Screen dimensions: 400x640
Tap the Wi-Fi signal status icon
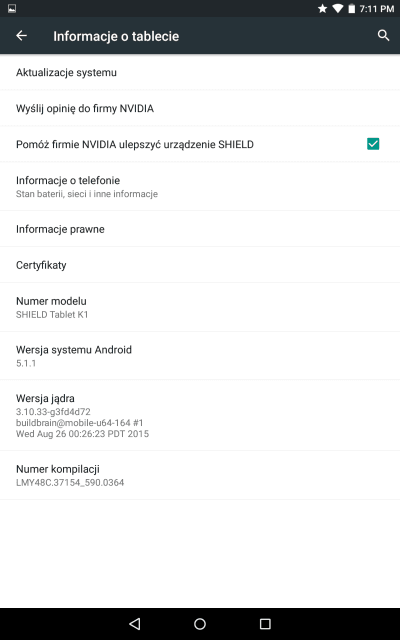coord(338,9)
